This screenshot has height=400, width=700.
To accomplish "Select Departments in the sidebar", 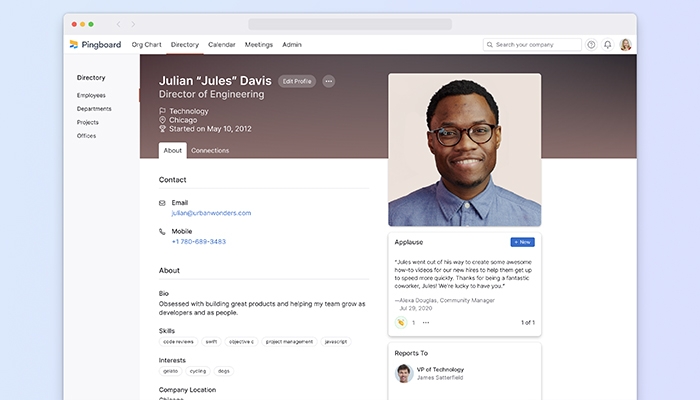I will 94,108.
